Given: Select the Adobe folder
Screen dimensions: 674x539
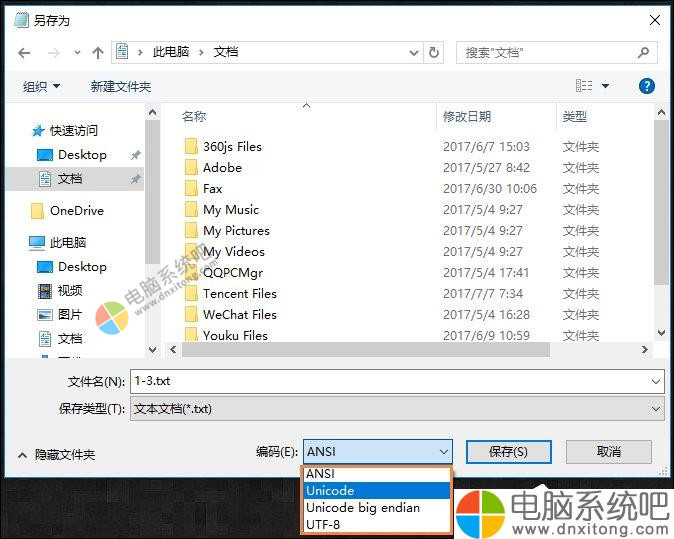Looking at the screenshot, I should (x=223, y=168).
